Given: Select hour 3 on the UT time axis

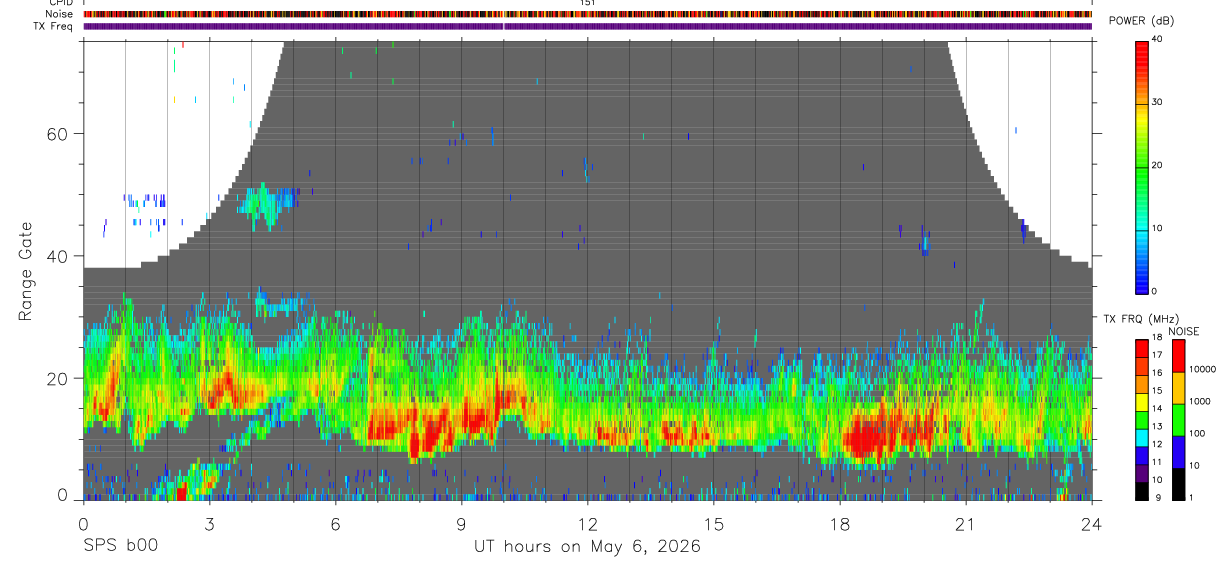Looking at the screenshot, I should 209,524.
